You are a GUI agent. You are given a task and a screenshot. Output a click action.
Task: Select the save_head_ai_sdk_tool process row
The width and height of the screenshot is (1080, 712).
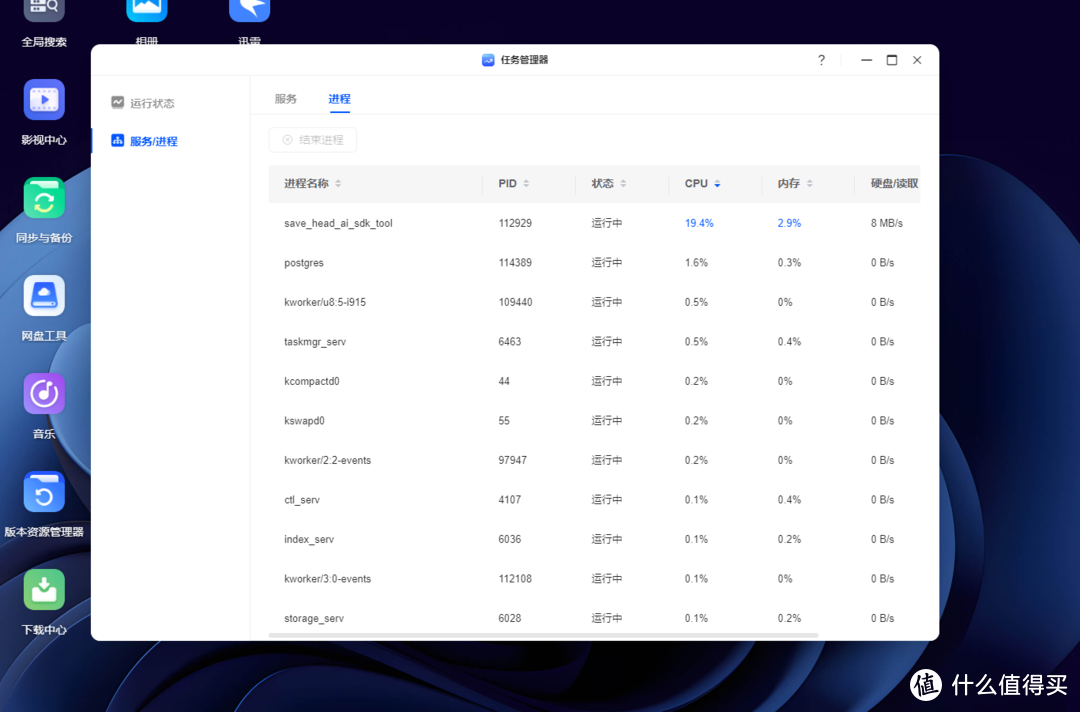click(338, 223)
